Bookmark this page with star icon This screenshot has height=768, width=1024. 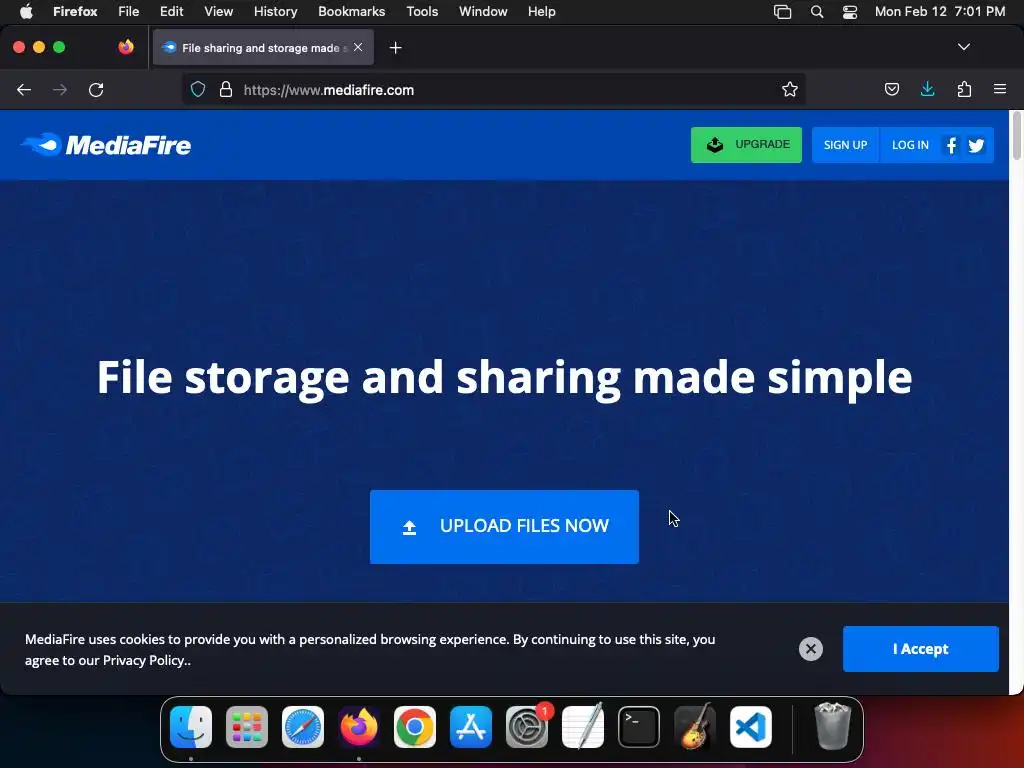coord(790,89)
